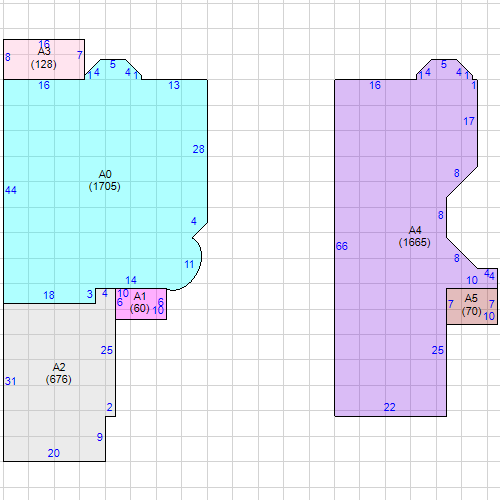The image size is (500, 500).
Task: Click the 66 dimension on A4's left edge
Action: pos(342,246)
